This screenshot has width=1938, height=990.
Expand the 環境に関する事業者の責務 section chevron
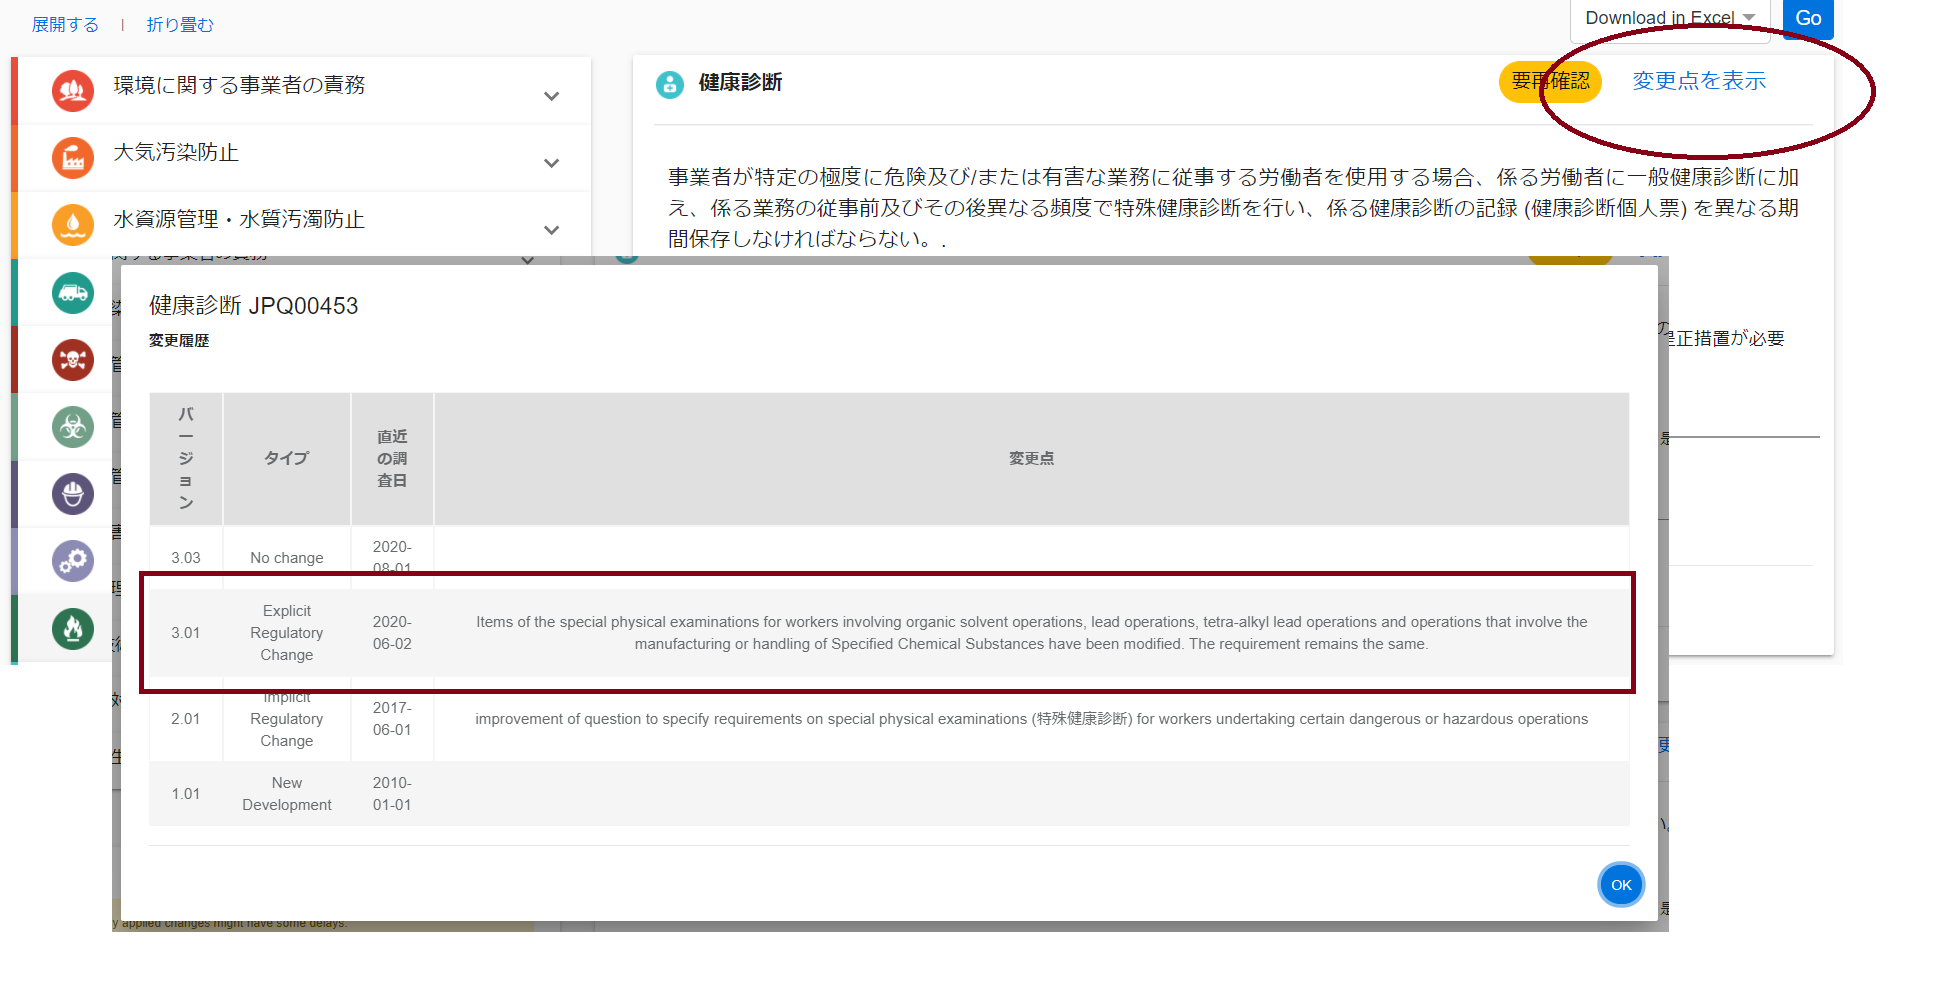[x=551, y=96]
